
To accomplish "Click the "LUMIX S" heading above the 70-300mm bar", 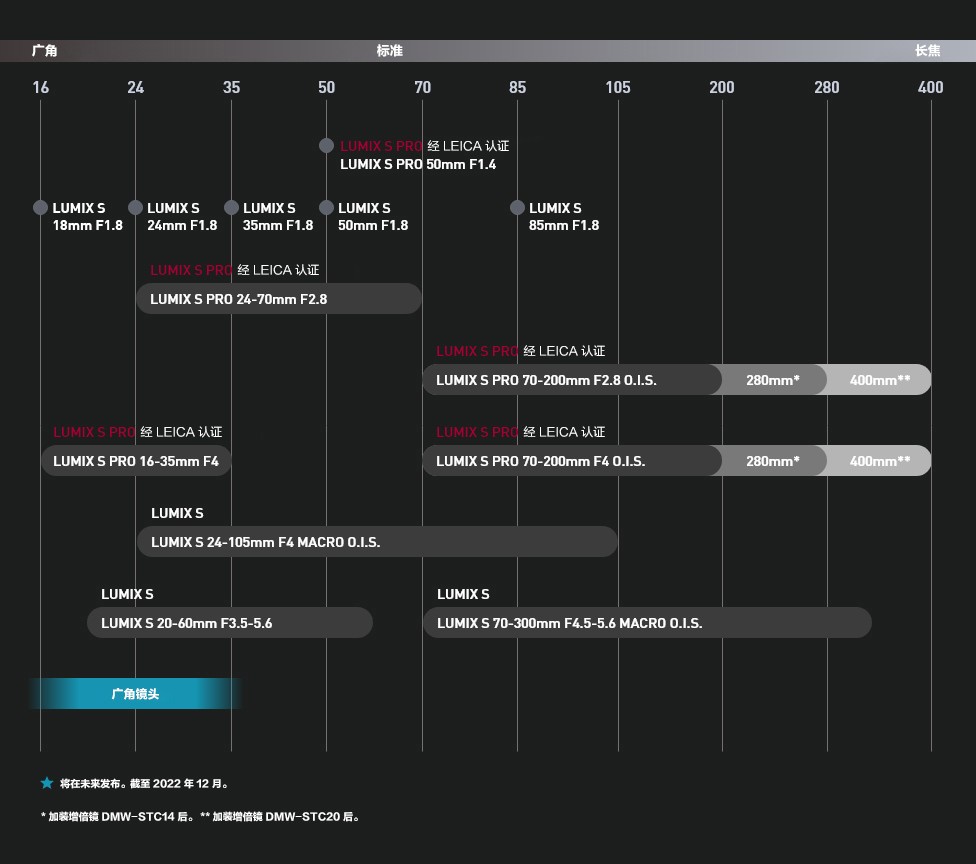I will (x=463, y=594).
